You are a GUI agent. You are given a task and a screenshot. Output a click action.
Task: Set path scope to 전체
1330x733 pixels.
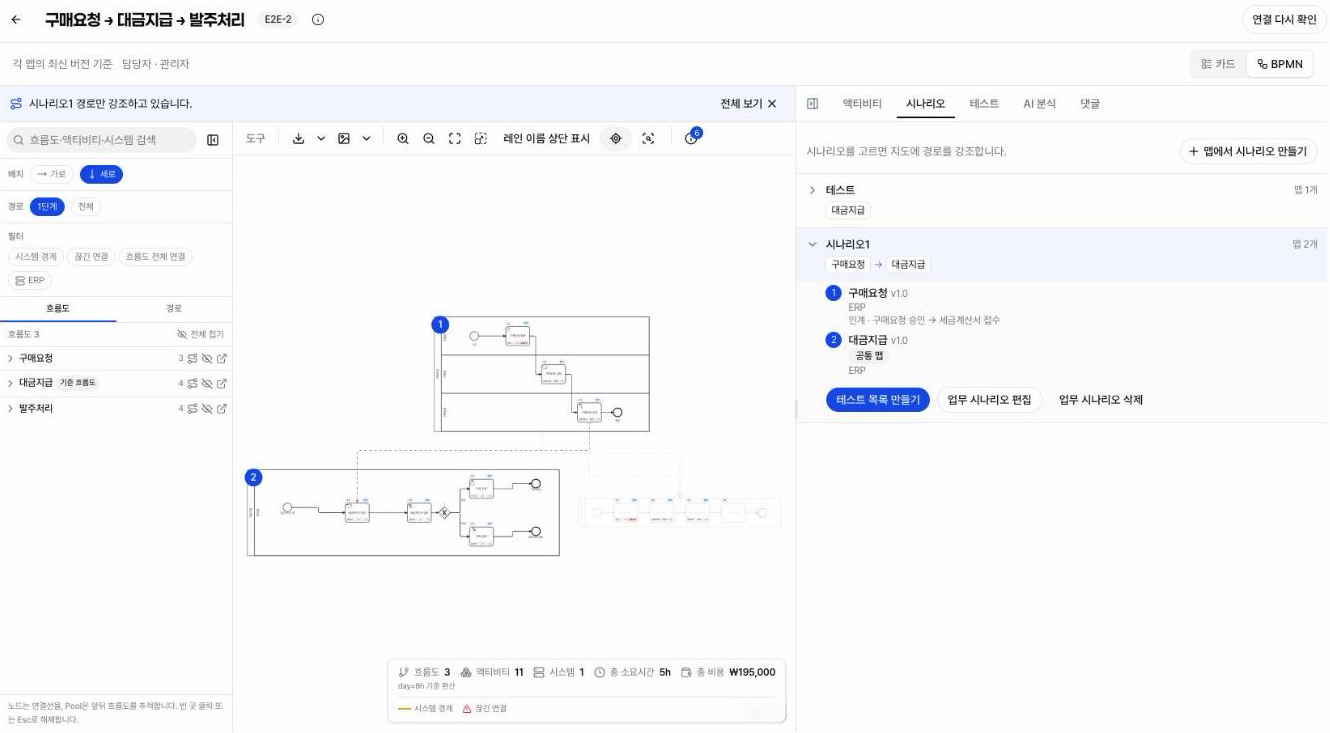(86, 207)
